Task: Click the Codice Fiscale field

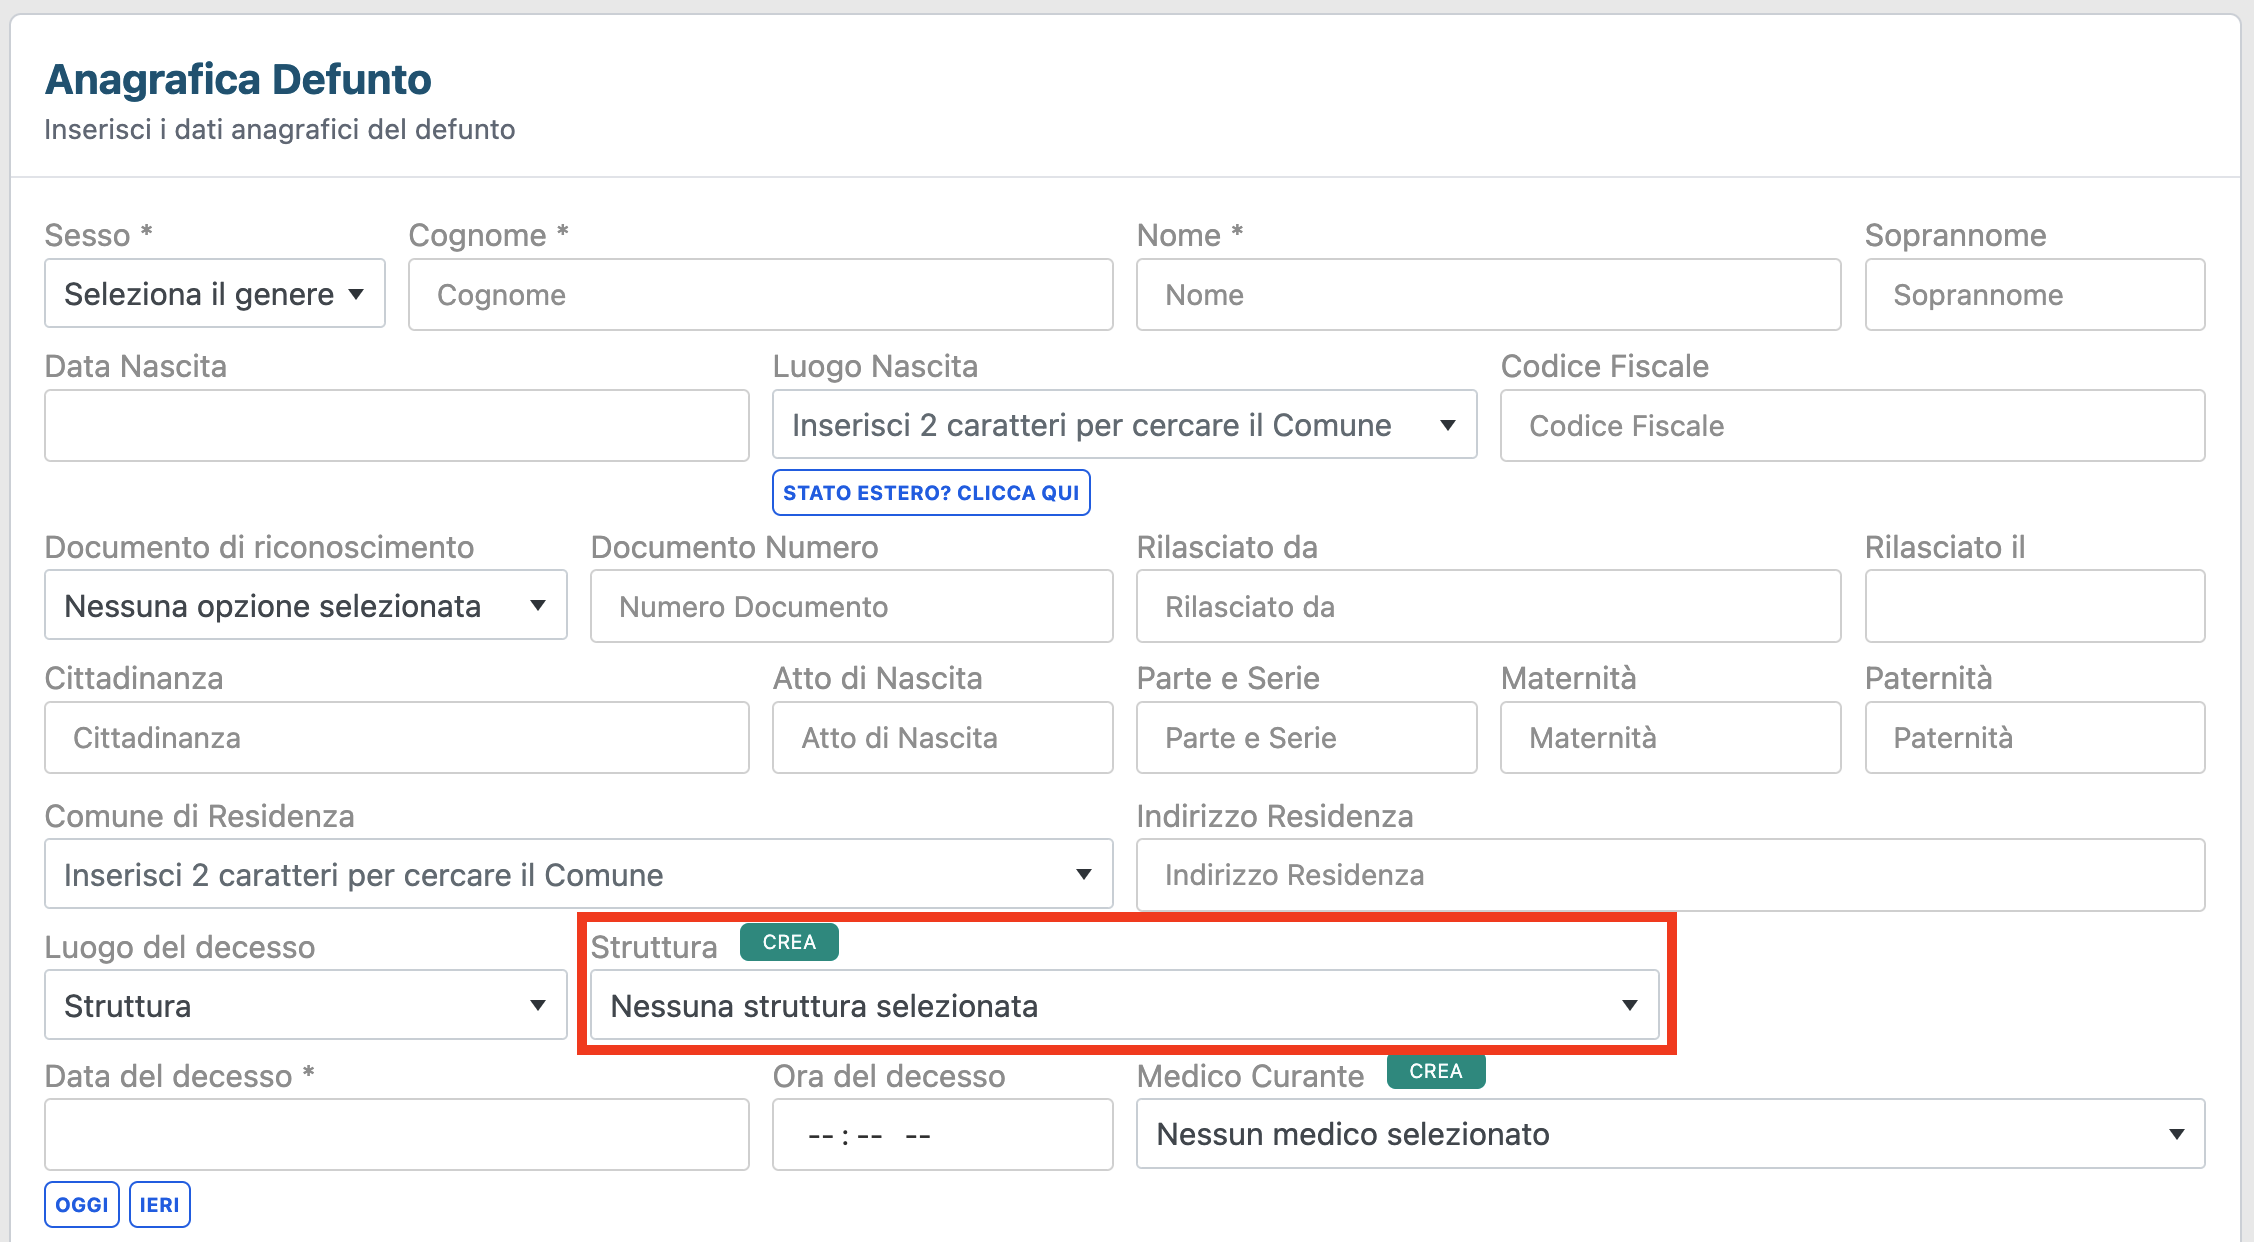Action: point(1852,426)
